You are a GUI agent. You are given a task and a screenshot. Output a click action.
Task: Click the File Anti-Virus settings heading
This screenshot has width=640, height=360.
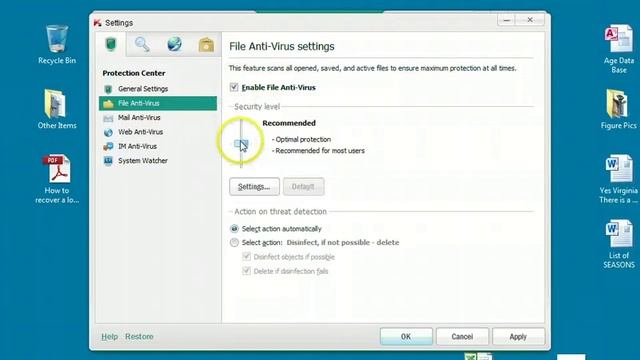(x=282, y=46)
